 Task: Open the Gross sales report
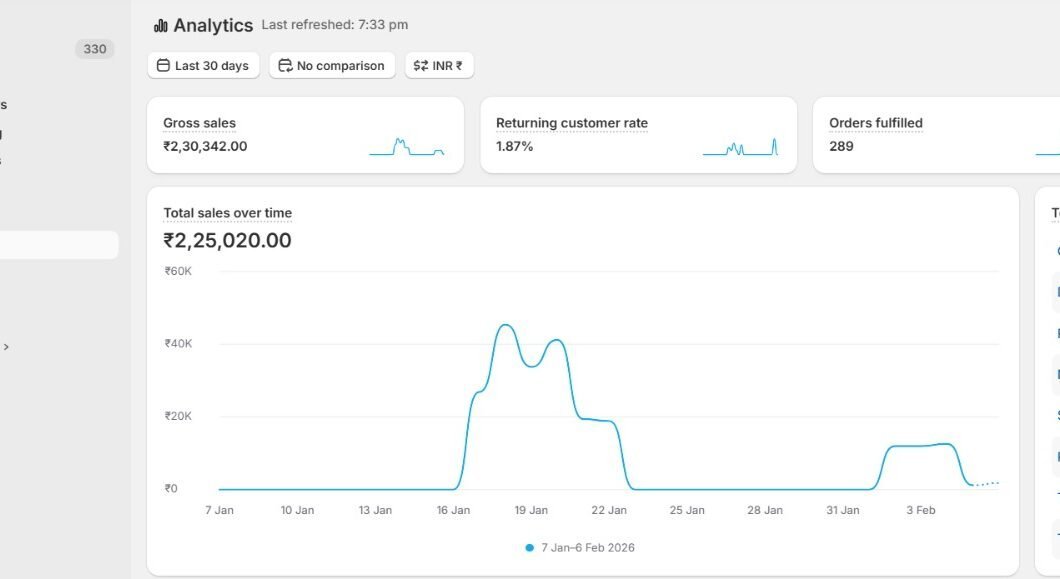click(199, 123)
